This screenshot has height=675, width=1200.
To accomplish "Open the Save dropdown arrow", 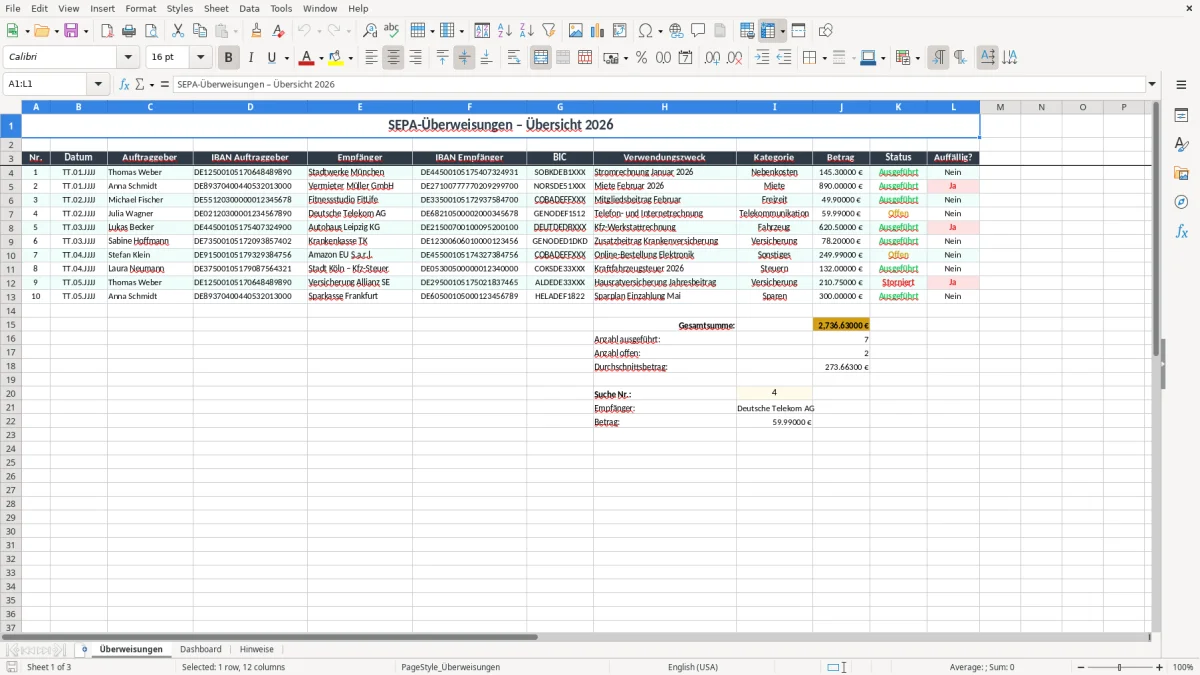I will 86,31.
